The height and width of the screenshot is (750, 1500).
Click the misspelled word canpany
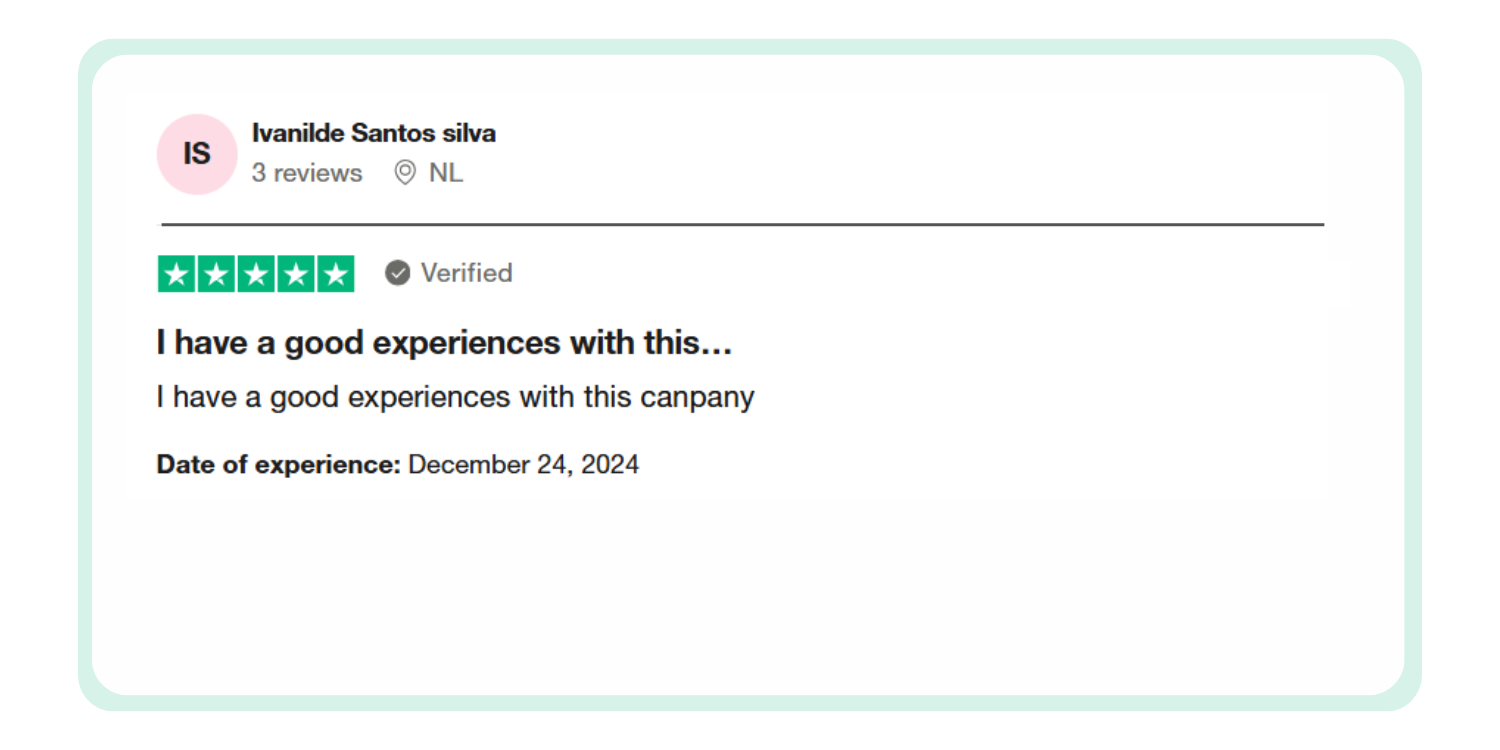point(697,397)
